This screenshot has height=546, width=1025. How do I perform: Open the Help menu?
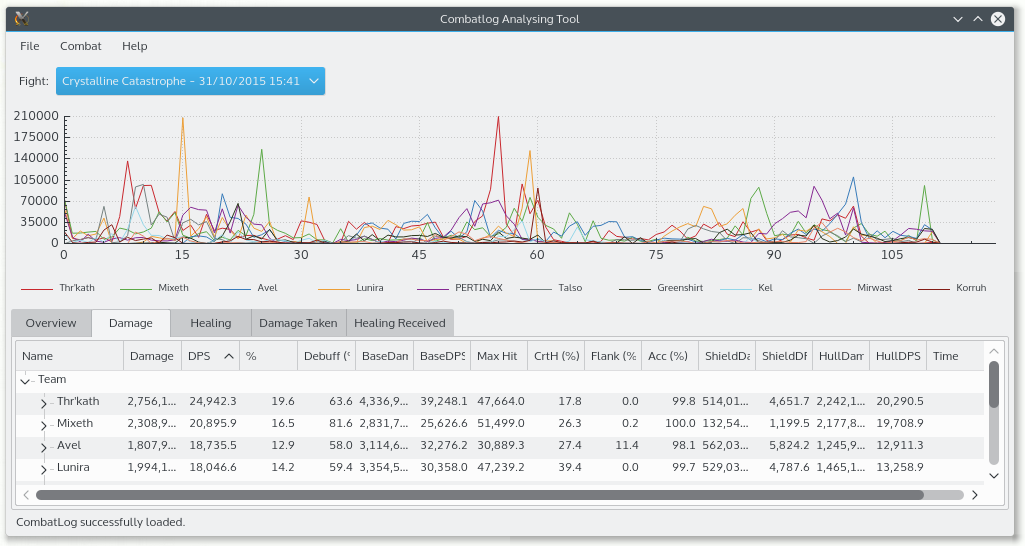point(134,46)
